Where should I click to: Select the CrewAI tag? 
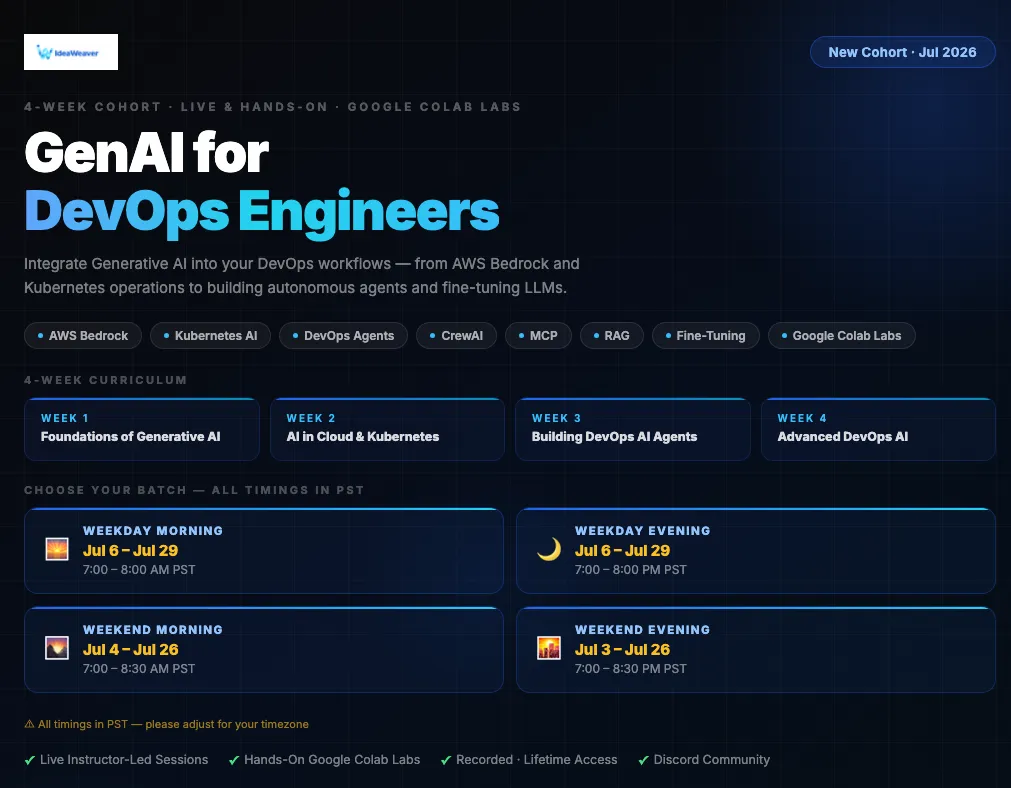coord(456,335)
